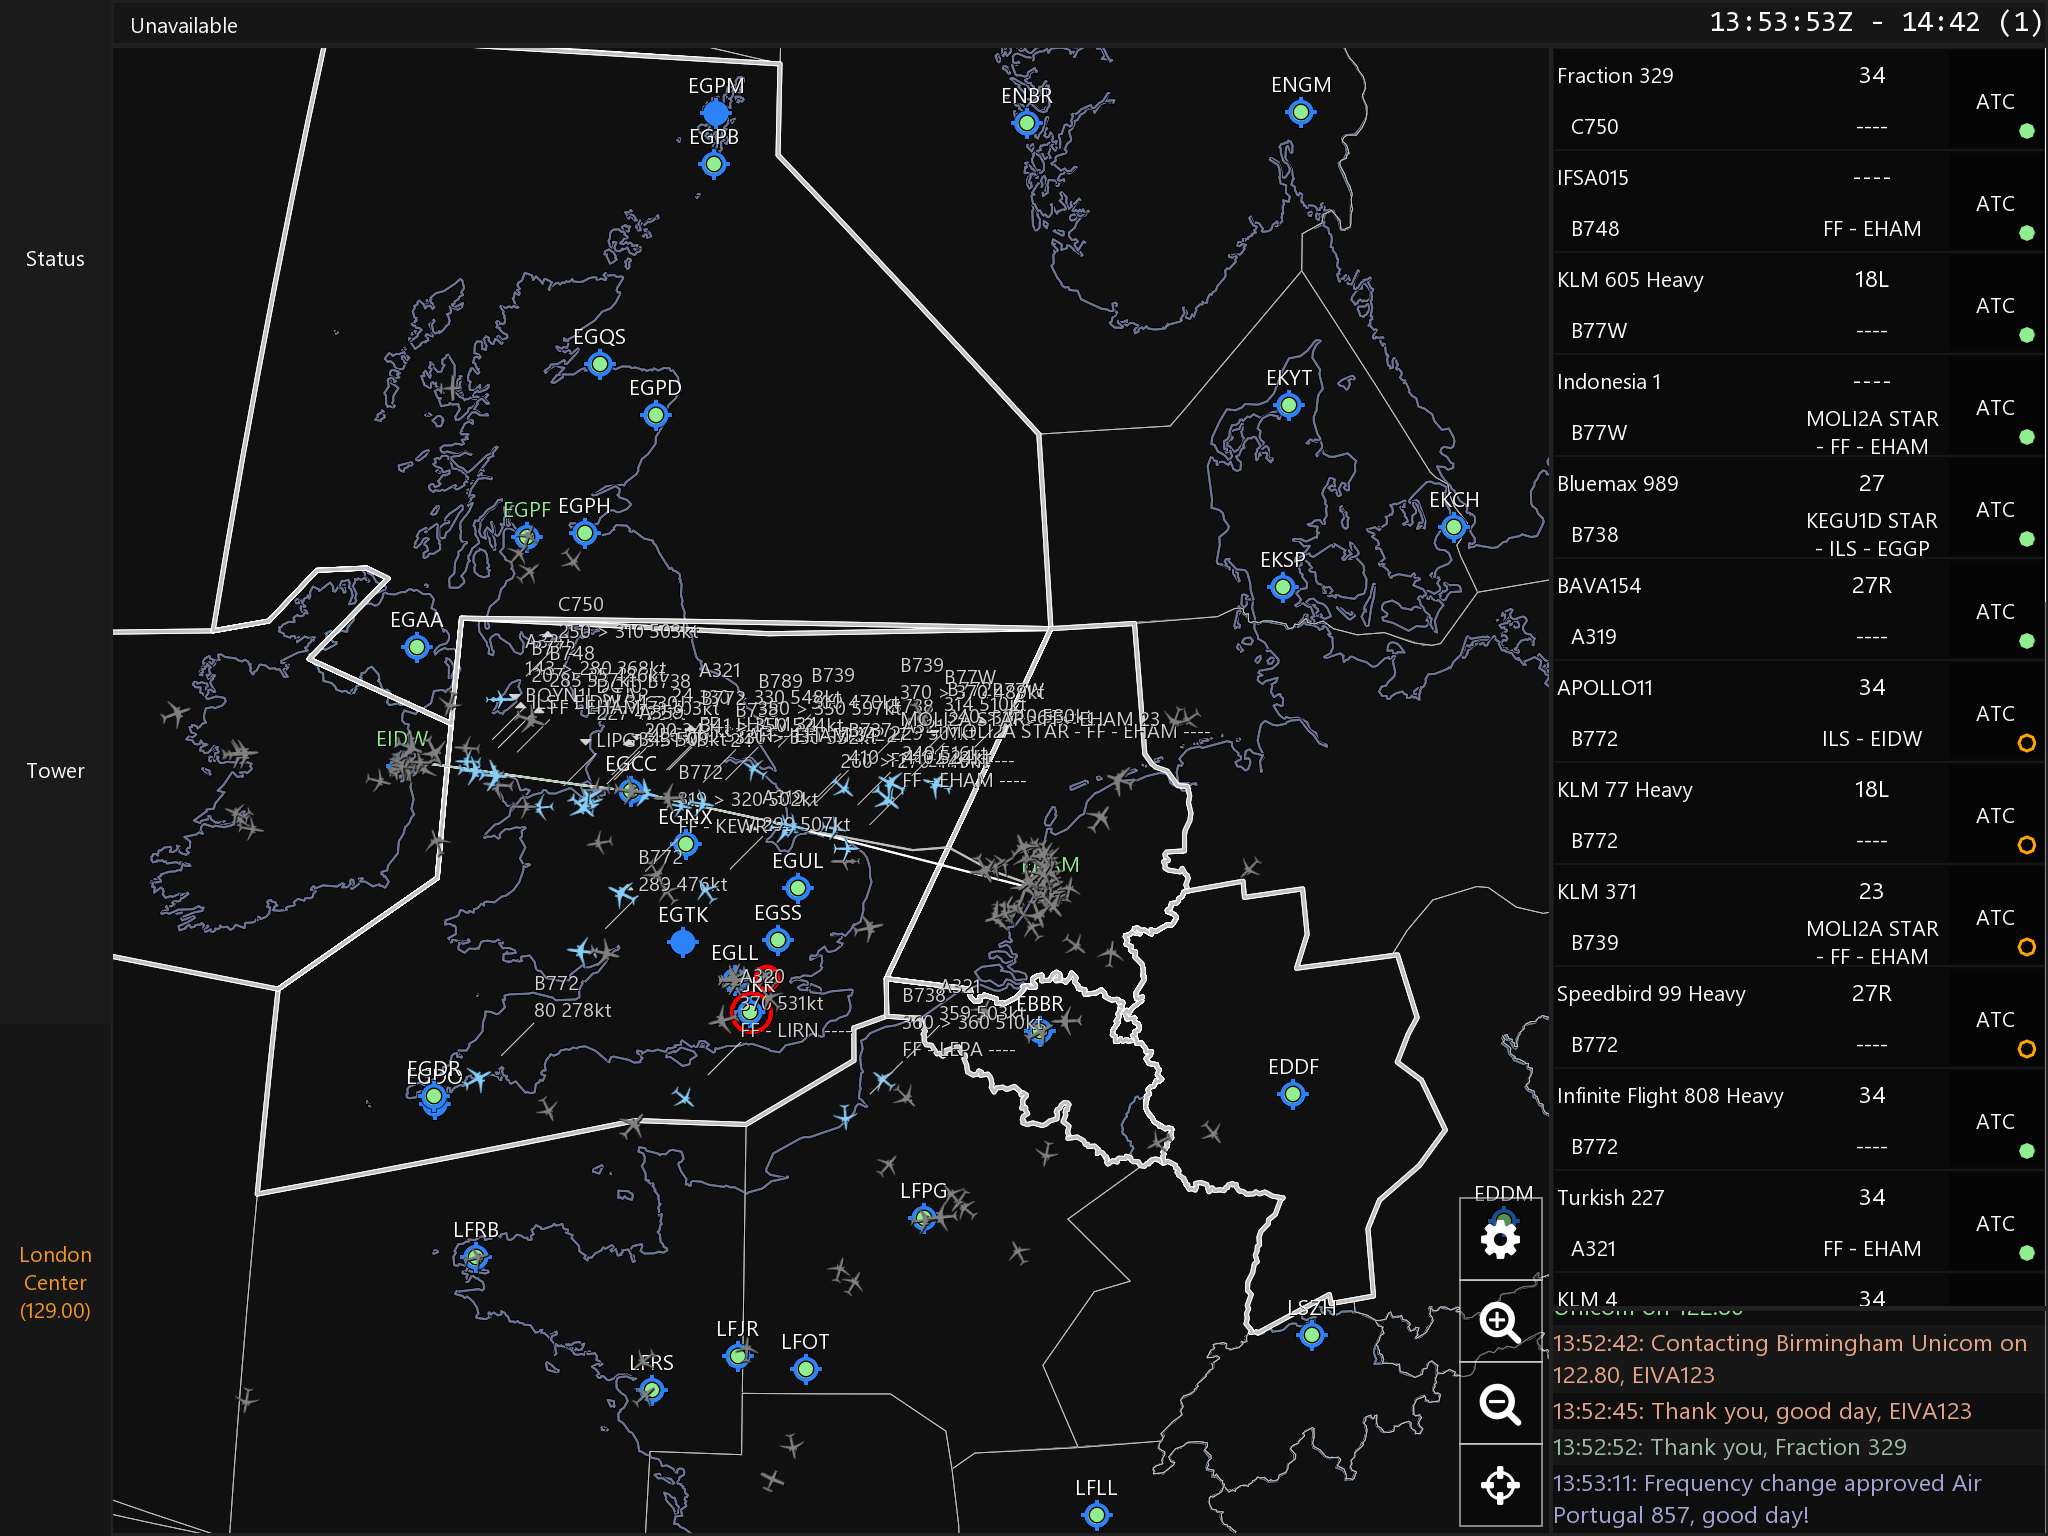Zoom out of the radar map

(x=1500, y=1404)
